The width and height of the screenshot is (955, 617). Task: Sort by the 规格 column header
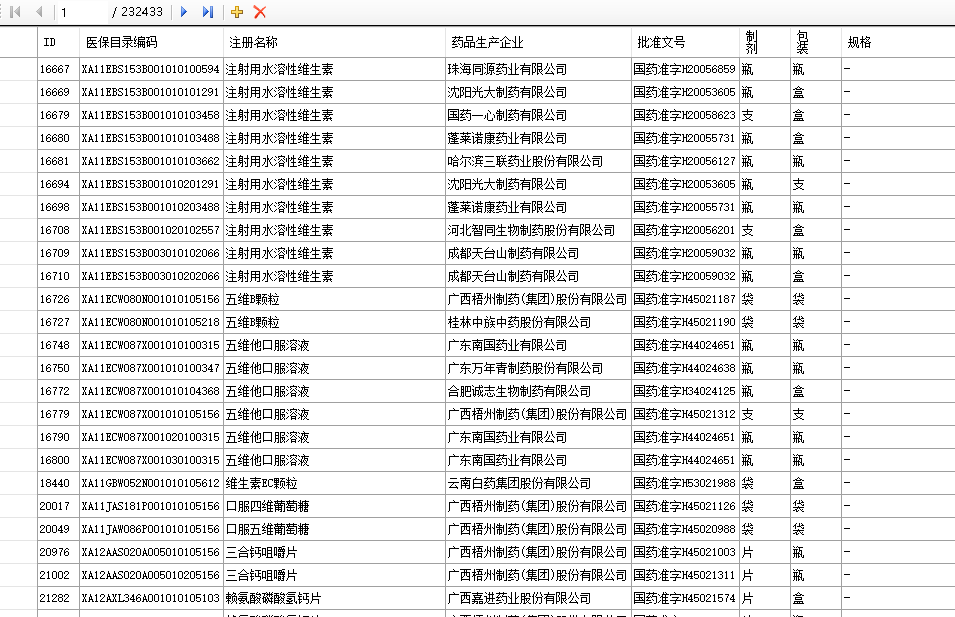click(x=898, y=42)
